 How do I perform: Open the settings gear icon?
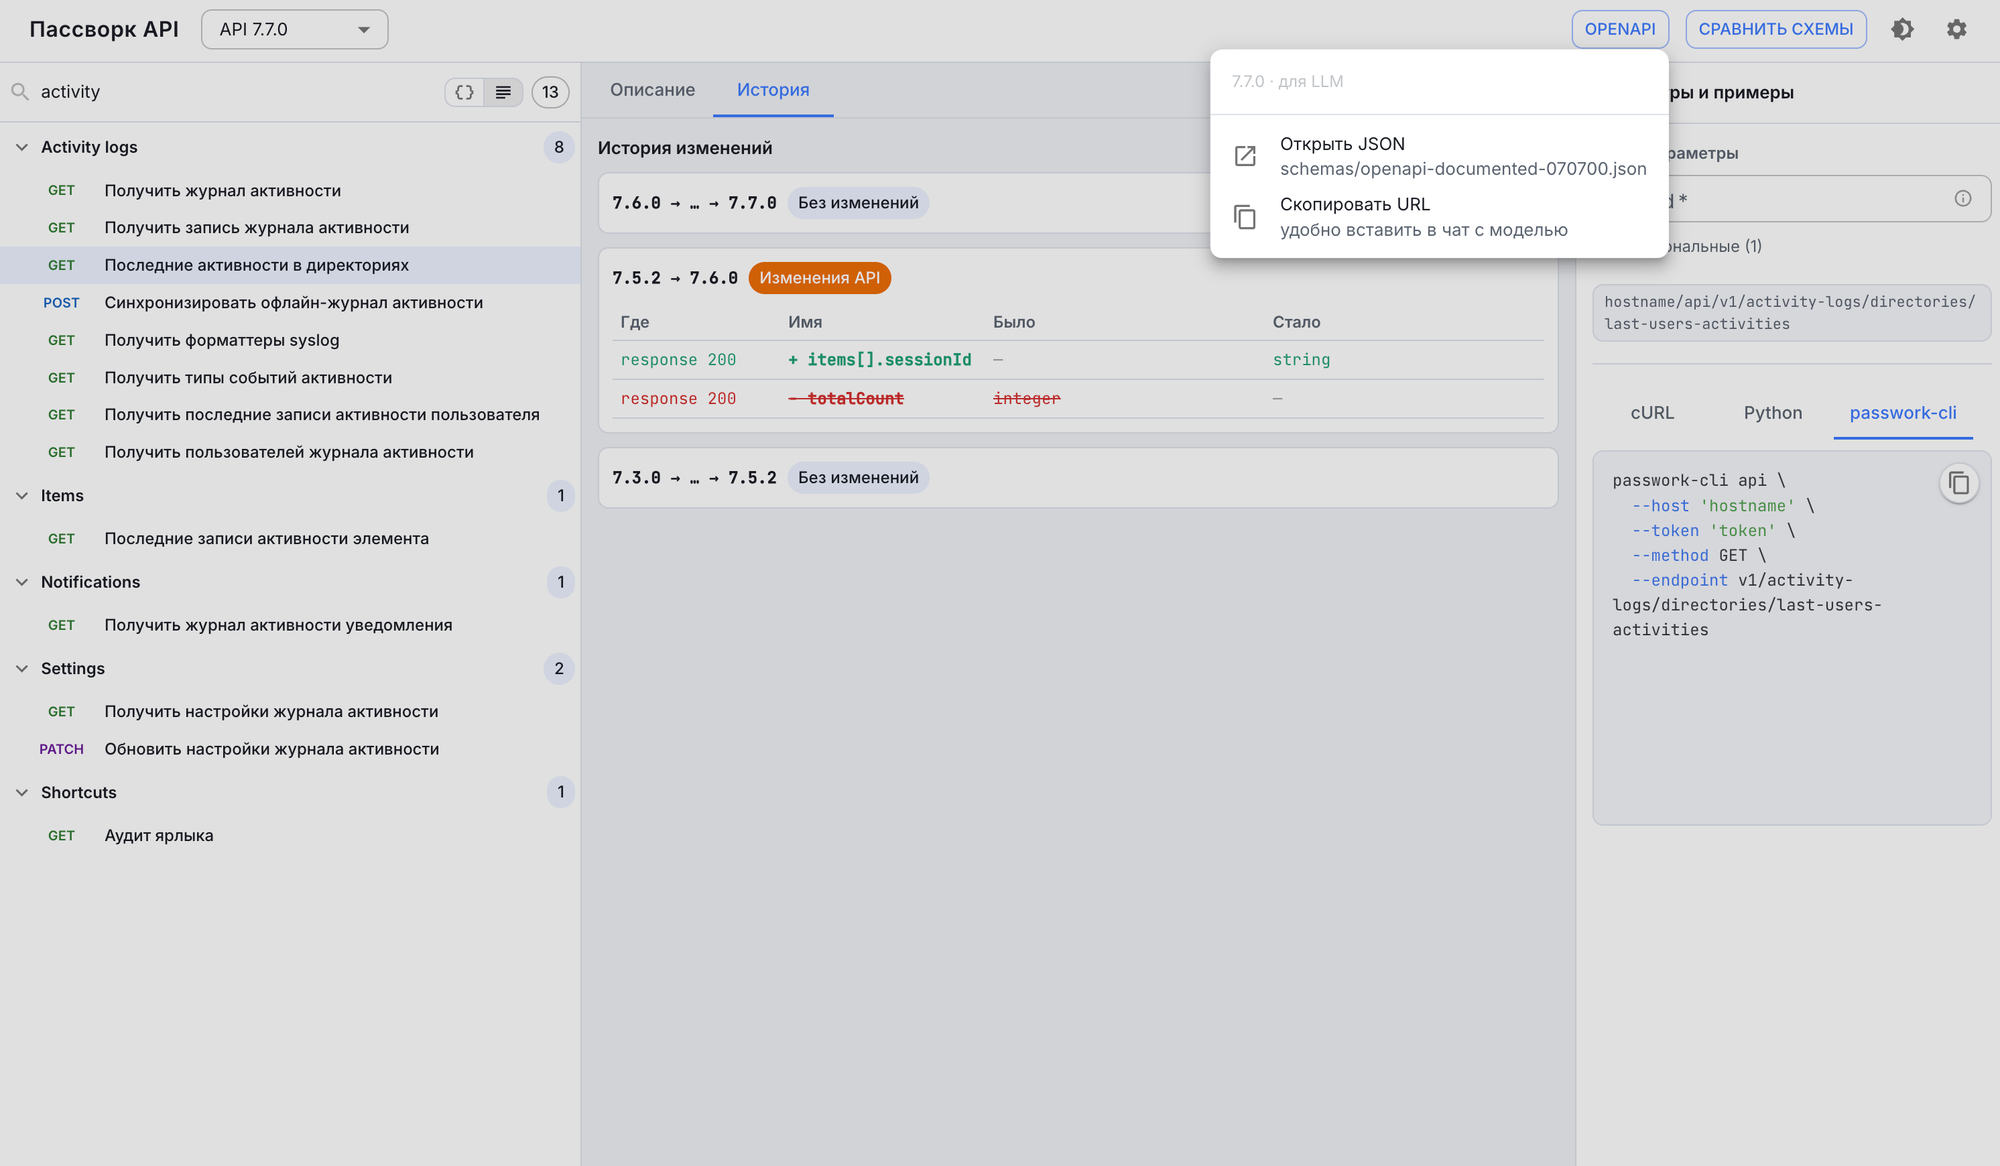[1957, 29]
